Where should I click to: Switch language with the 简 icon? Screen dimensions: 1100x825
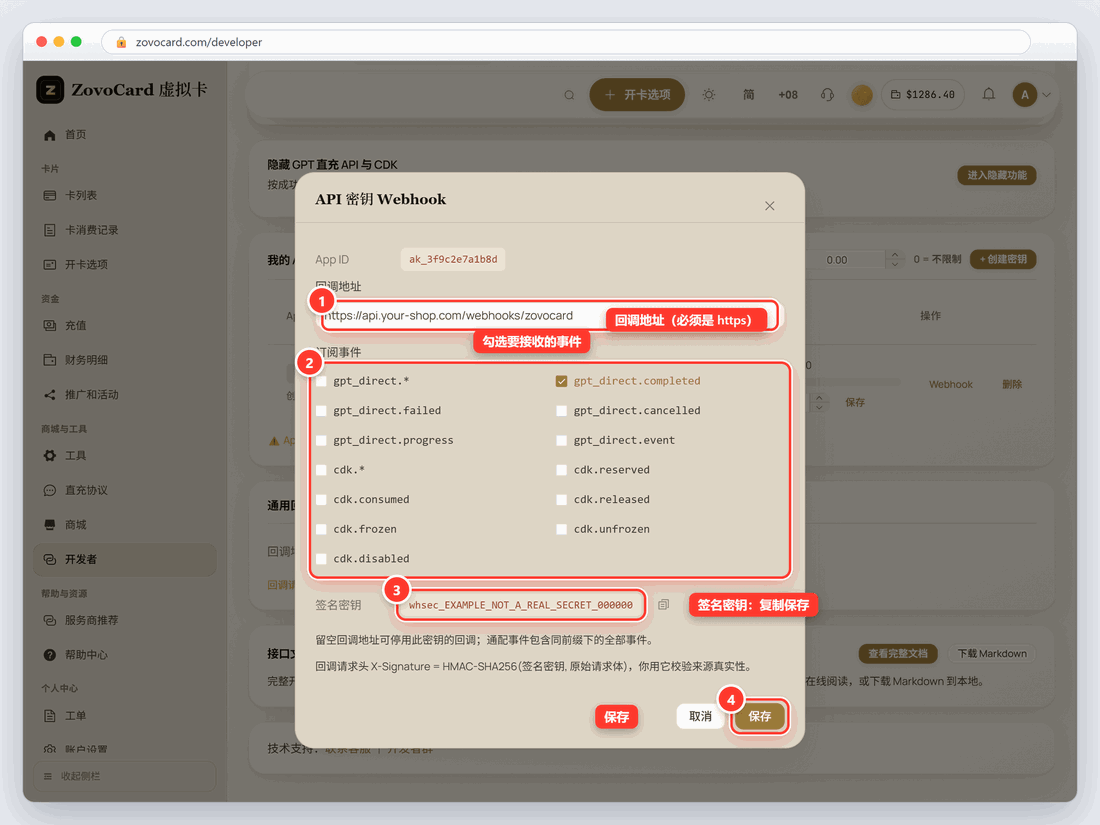tap(749, 95)
